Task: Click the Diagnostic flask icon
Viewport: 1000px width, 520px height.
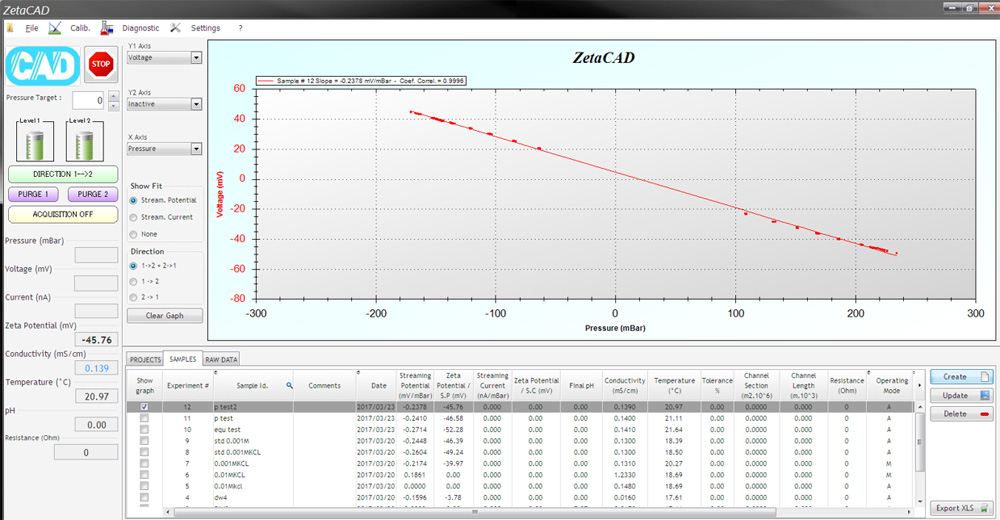Action: pos(107,28)
